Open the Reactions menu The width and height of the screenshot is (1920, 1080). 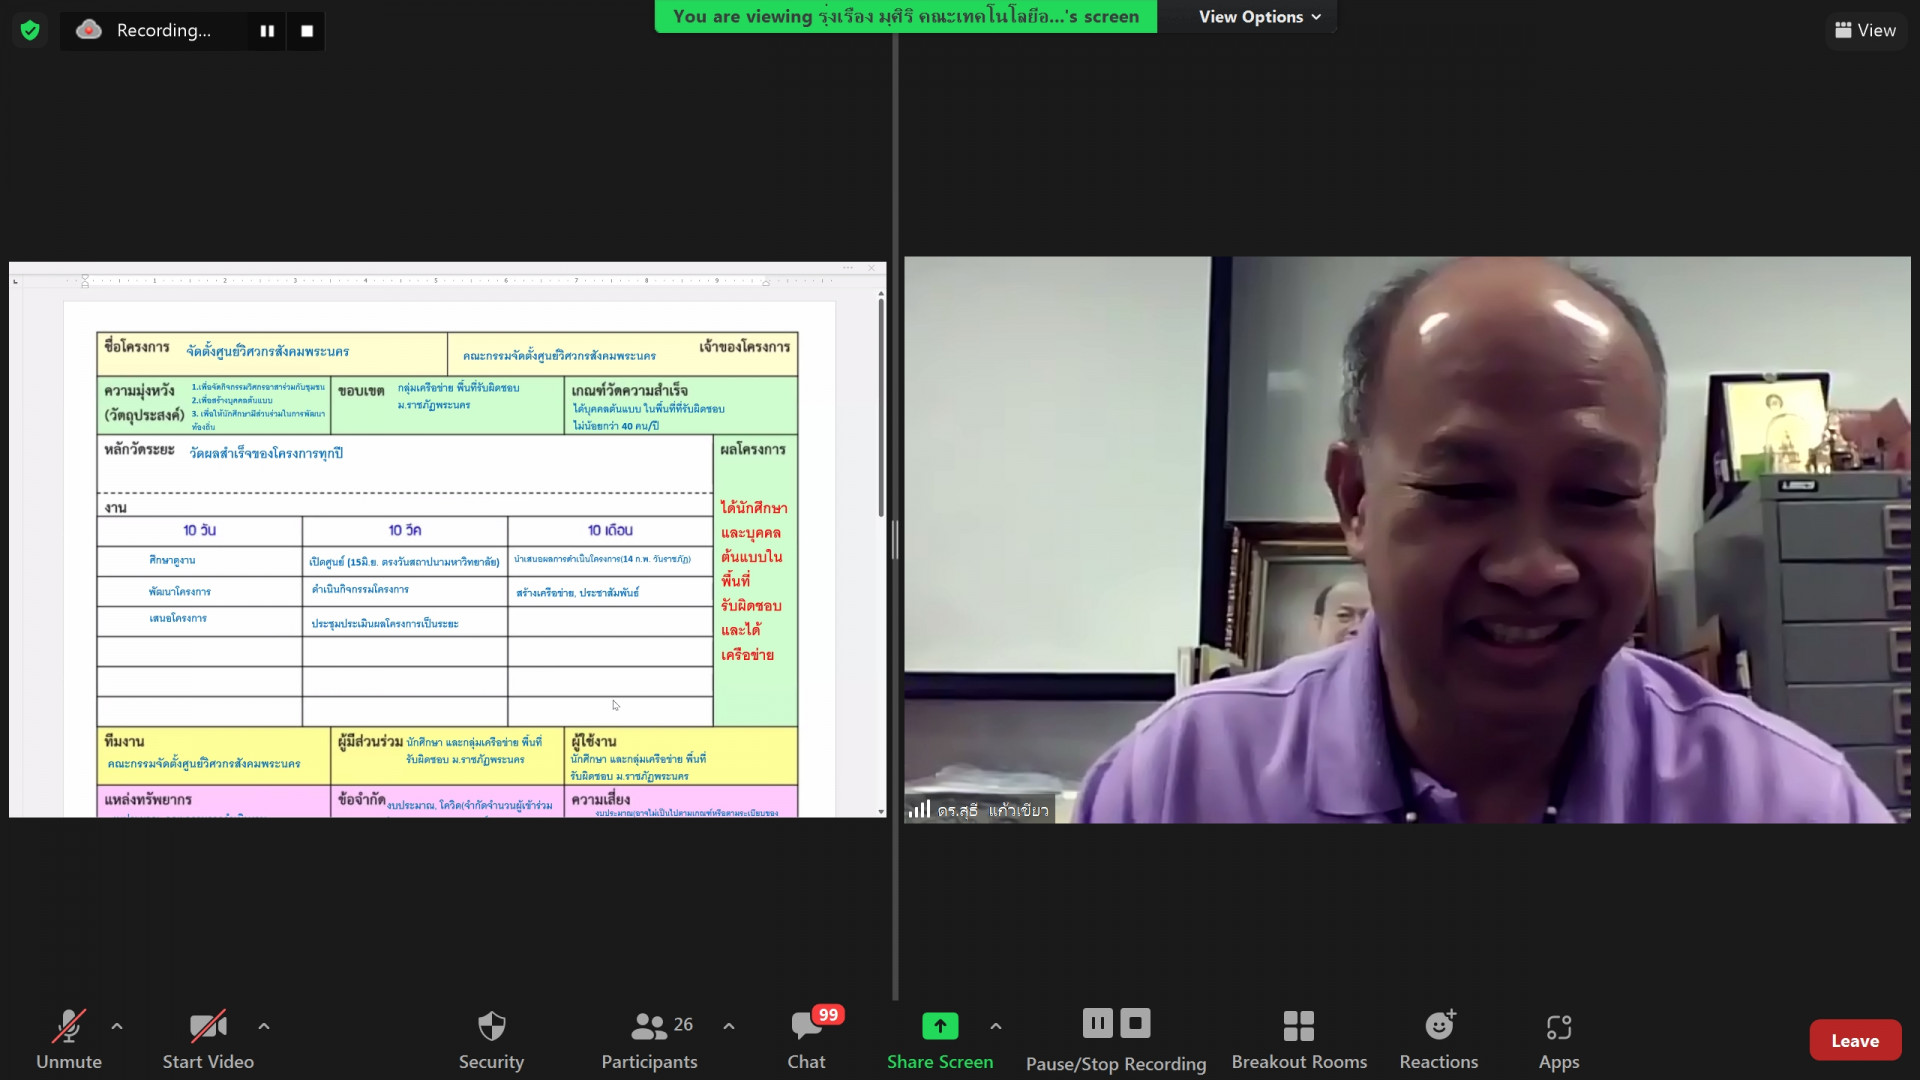coord(1439,1040)
